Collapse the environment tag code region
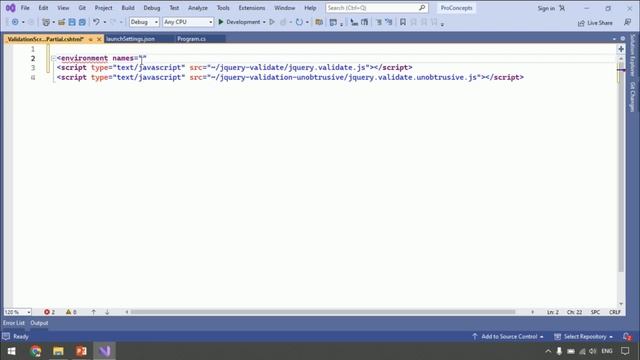 53,58
